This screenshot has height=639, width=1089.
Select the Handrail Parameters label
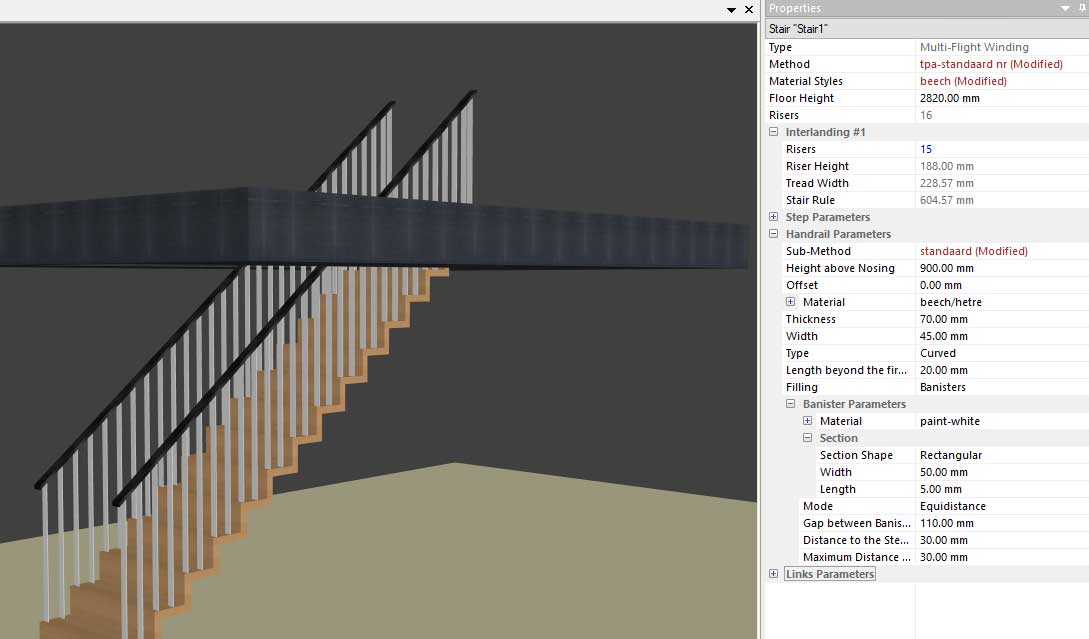click(x=838, y=234)
